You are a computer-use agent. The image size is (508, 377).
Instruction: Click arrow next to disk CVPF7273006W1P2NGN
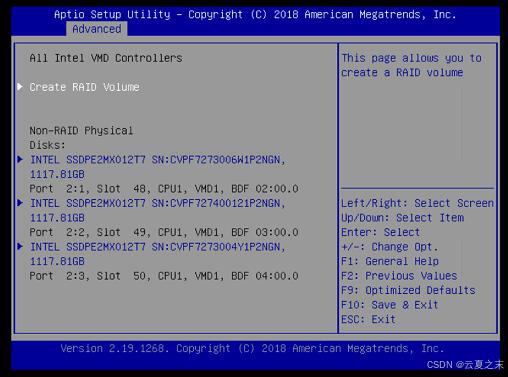(x=20, y=159)
